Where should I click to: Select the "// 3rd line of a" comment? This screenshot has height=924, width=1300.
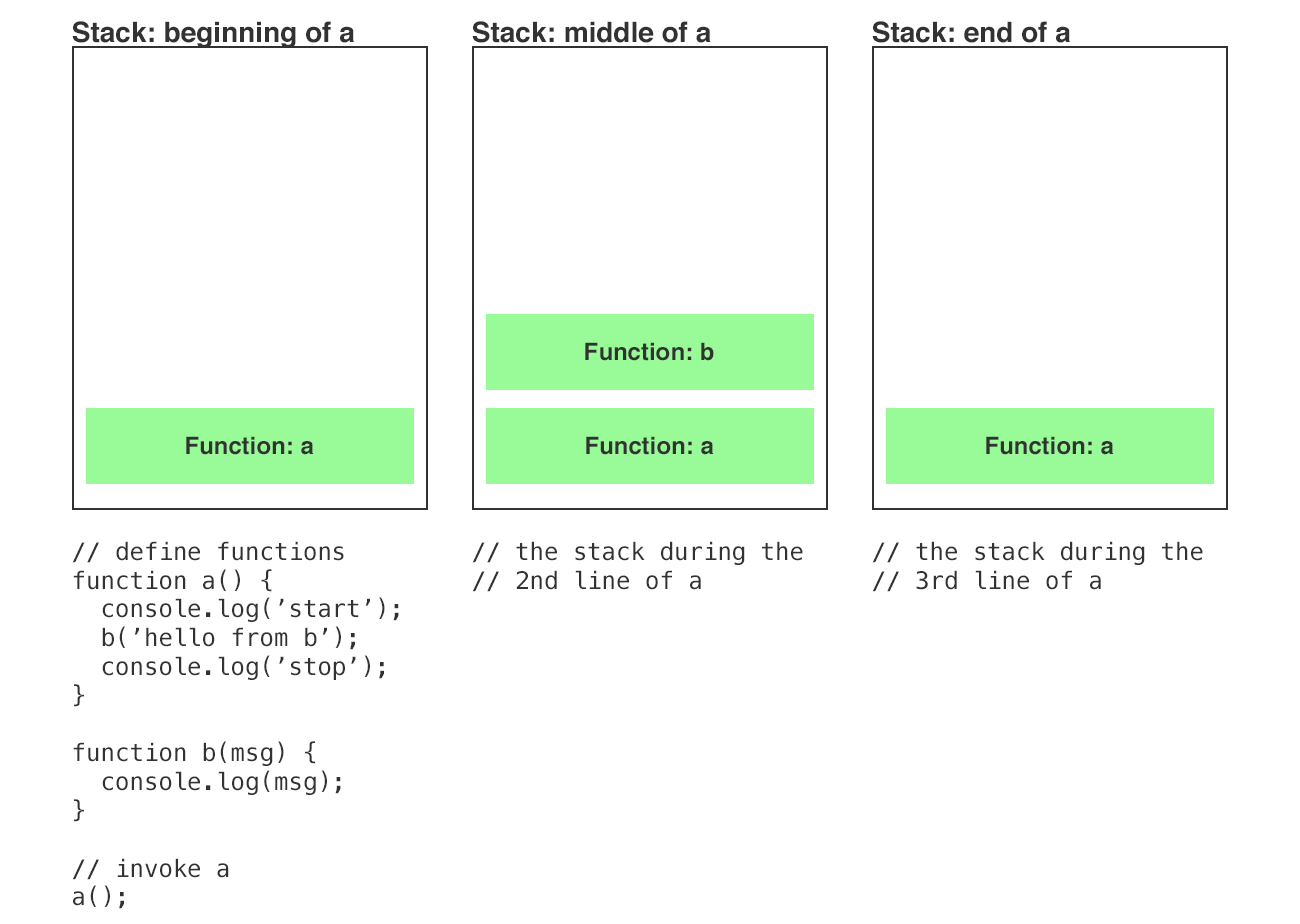coord(987,581)
